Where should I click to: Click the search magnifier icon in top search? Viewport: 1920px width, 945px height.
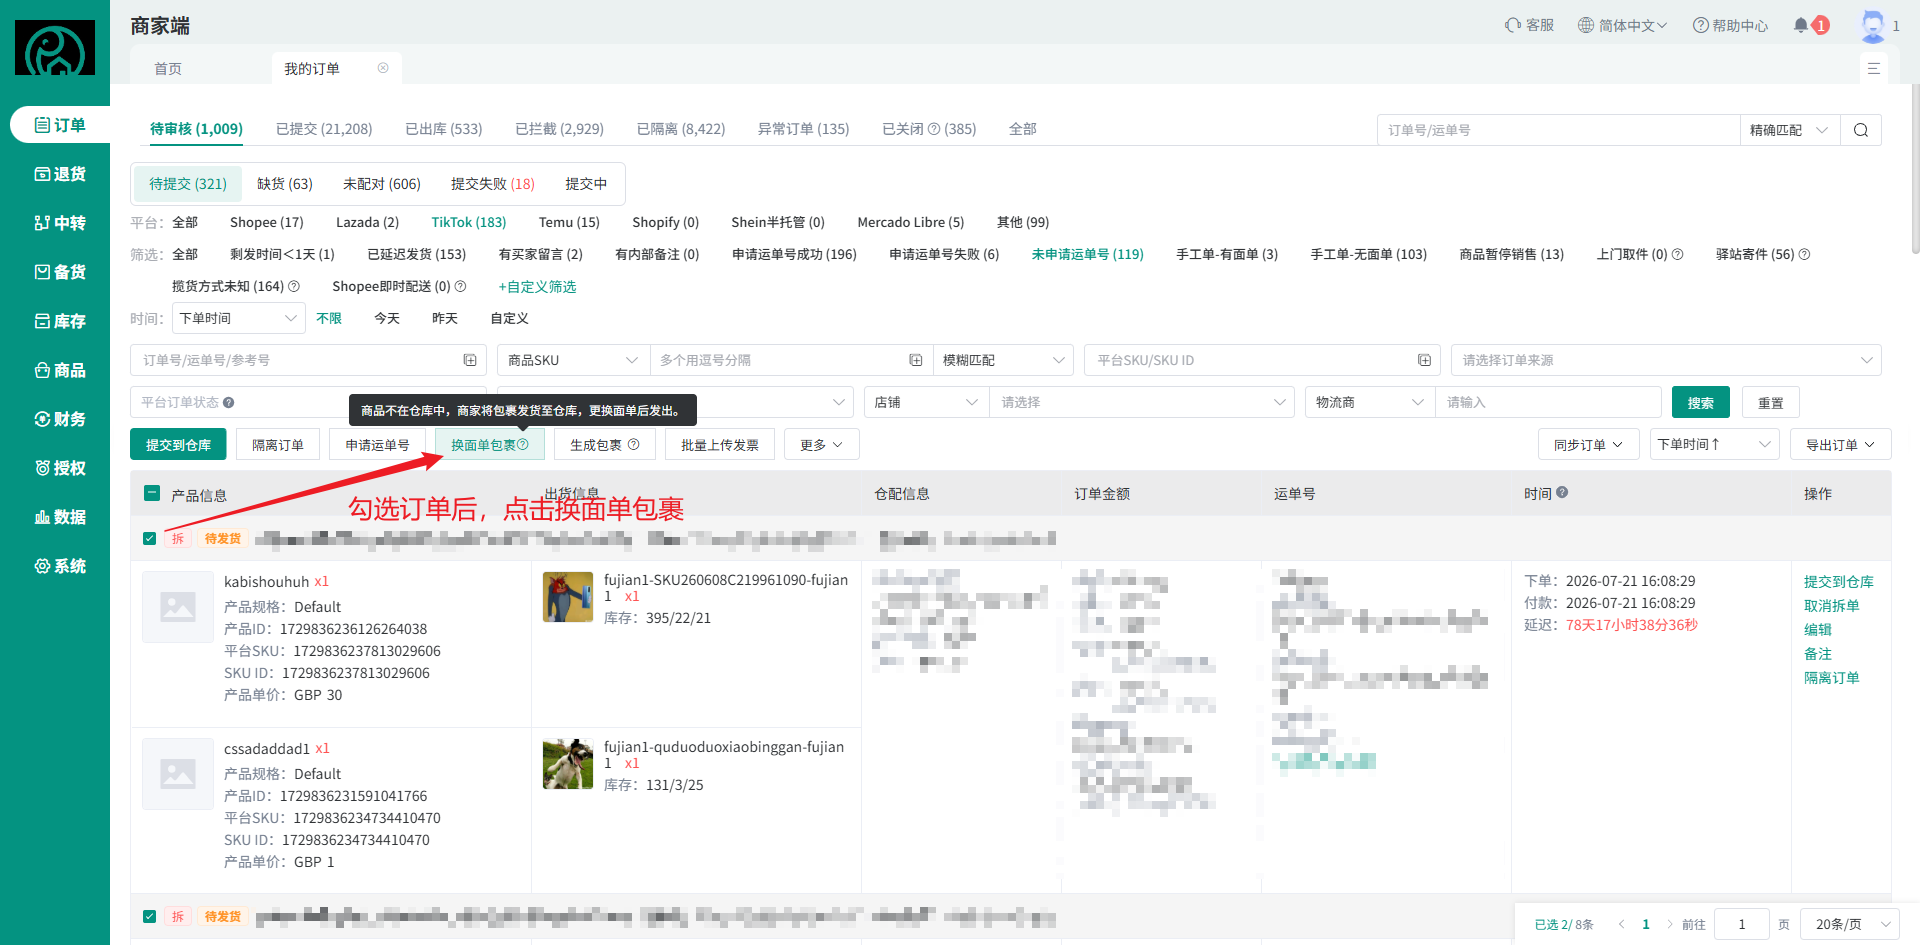click(1861, 130)
